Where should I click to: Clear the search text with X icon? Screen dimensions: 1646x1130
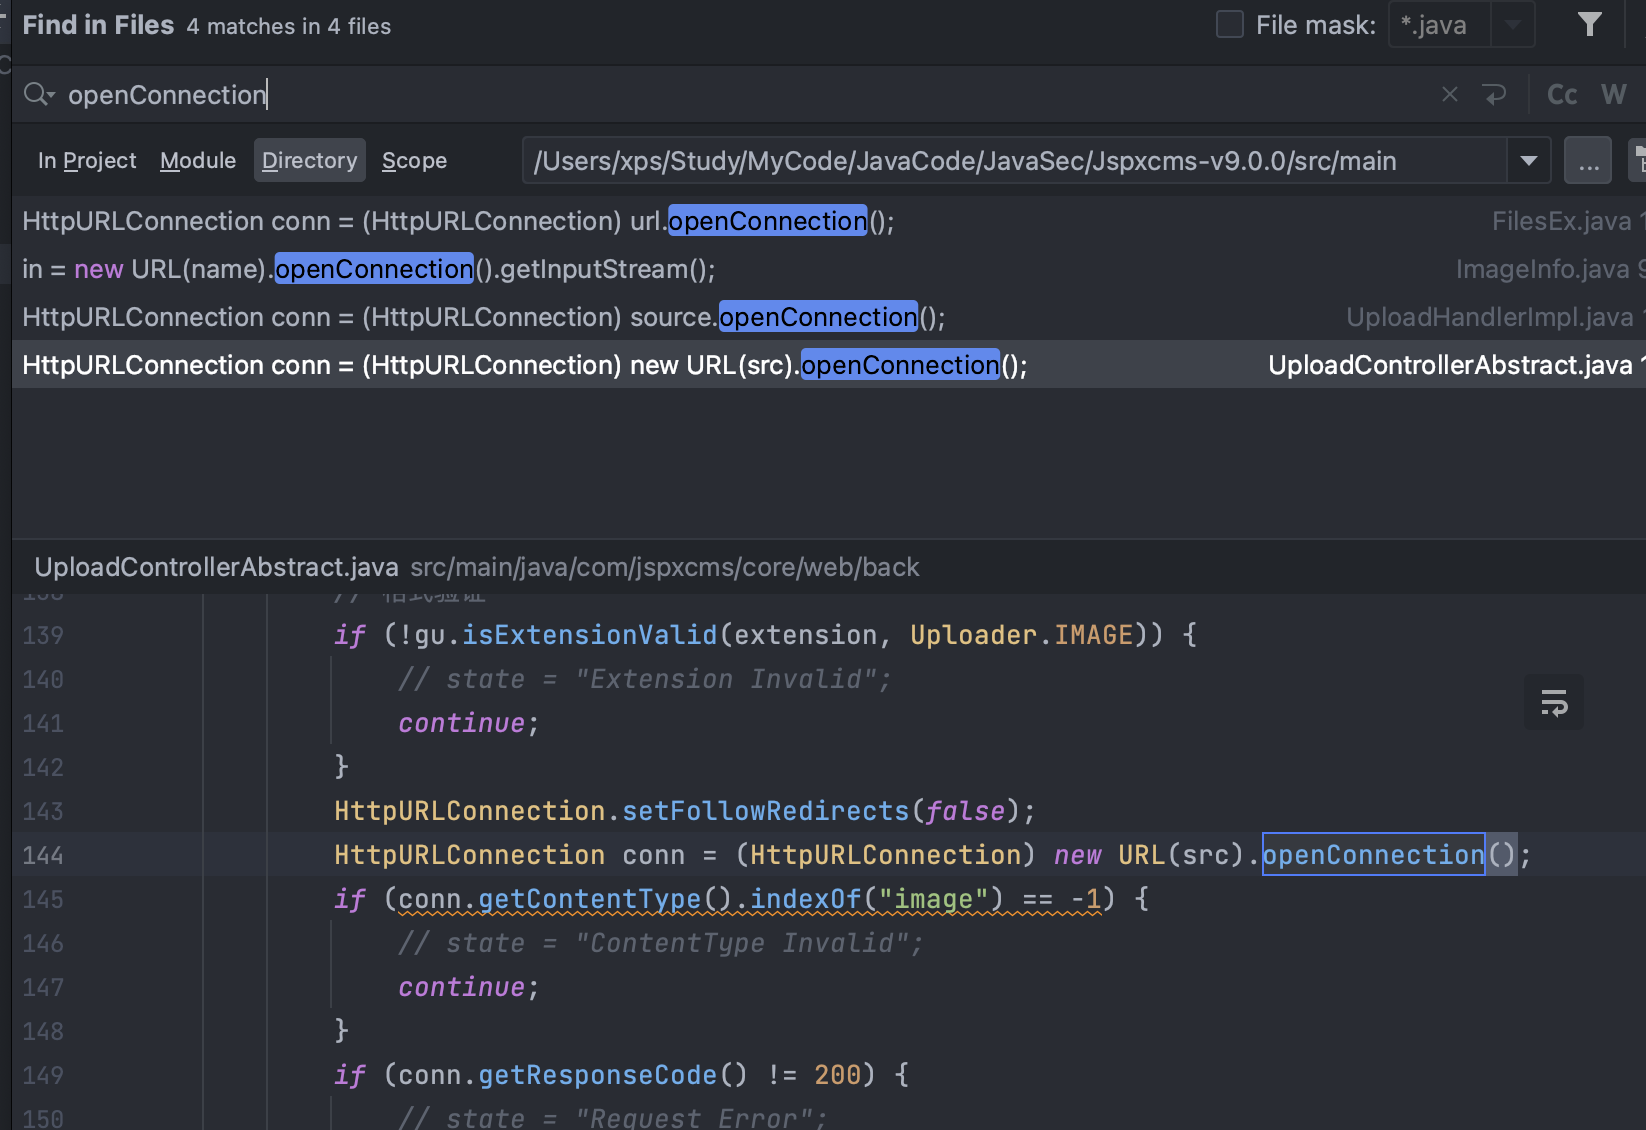(1449, 95)
